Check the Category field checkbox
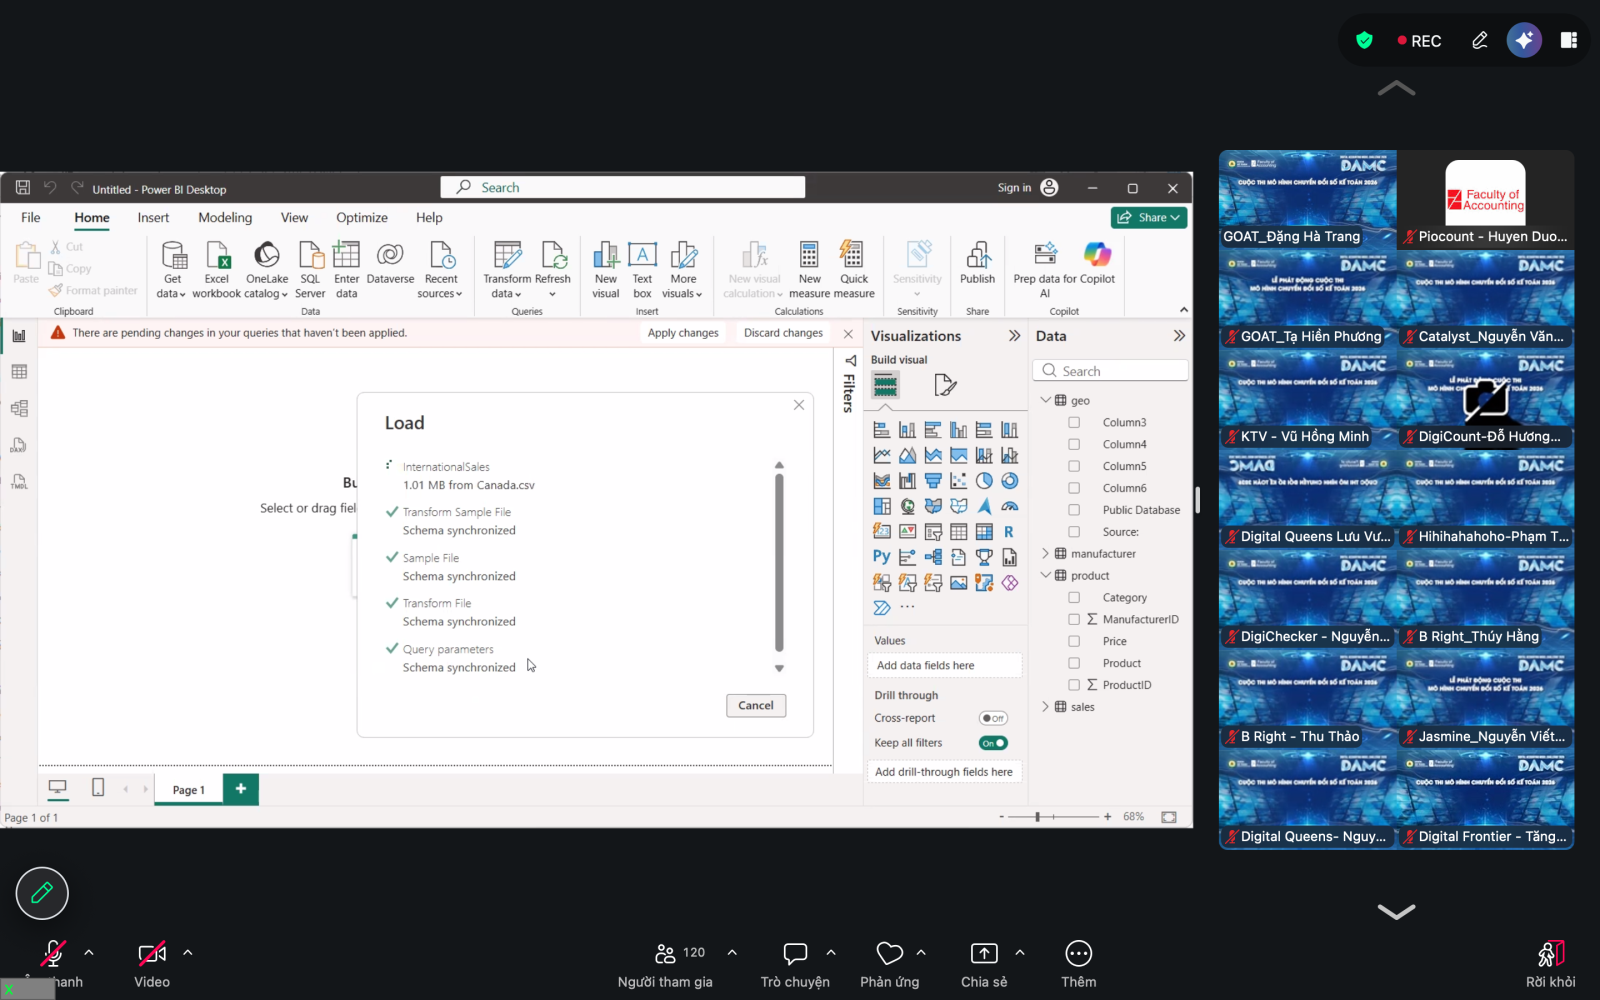 click(1074, 598)
